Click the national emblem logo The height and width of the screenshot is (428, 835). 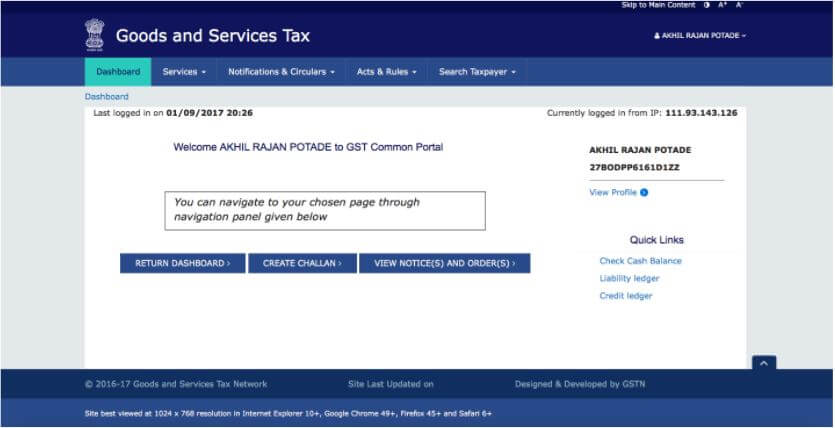(94, 35)
